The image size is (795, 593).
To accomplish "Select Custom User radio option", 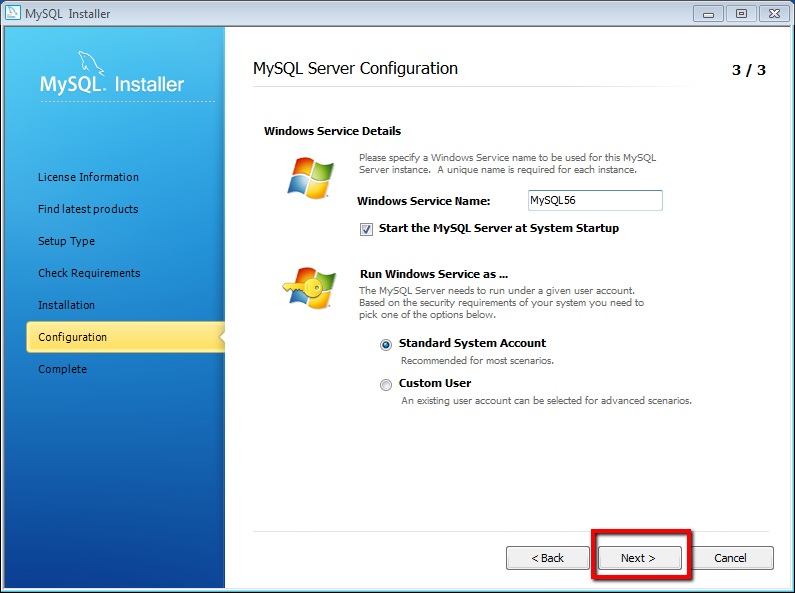I will tap(386, 385).
